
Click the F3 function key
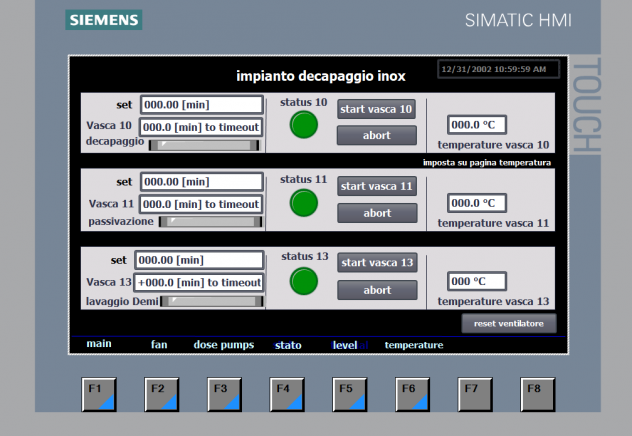[x=225, y=394]
